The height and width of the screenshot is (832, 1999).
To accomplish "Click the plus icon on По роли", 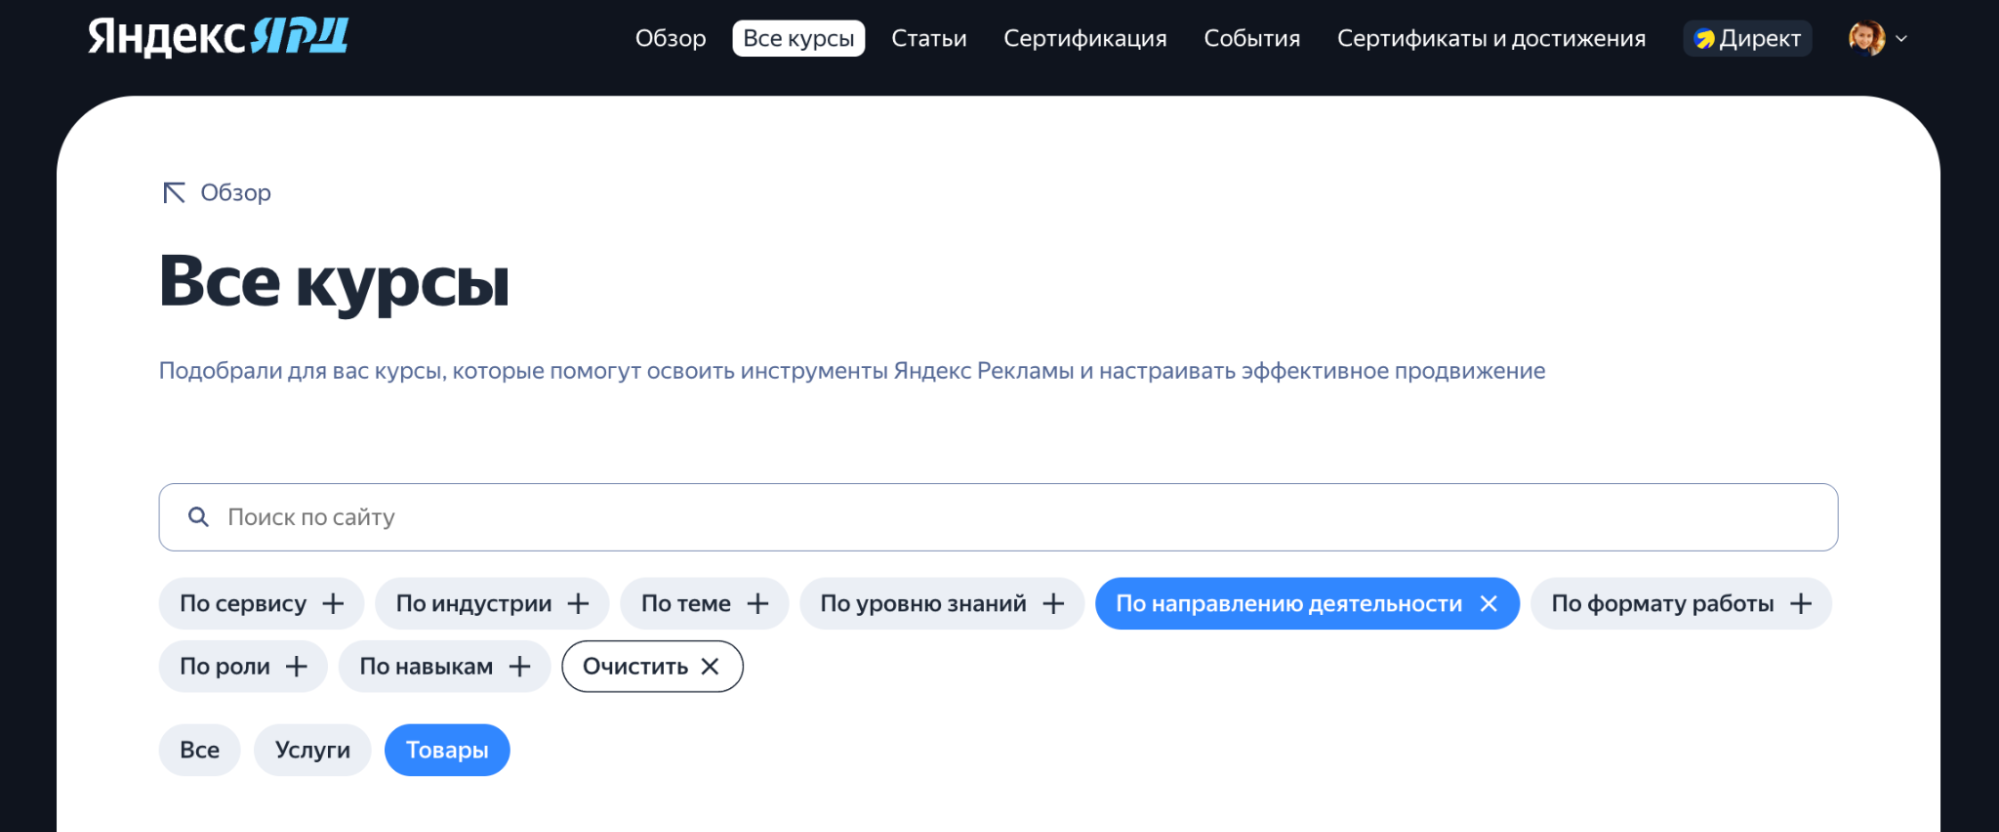I will 296,667.
